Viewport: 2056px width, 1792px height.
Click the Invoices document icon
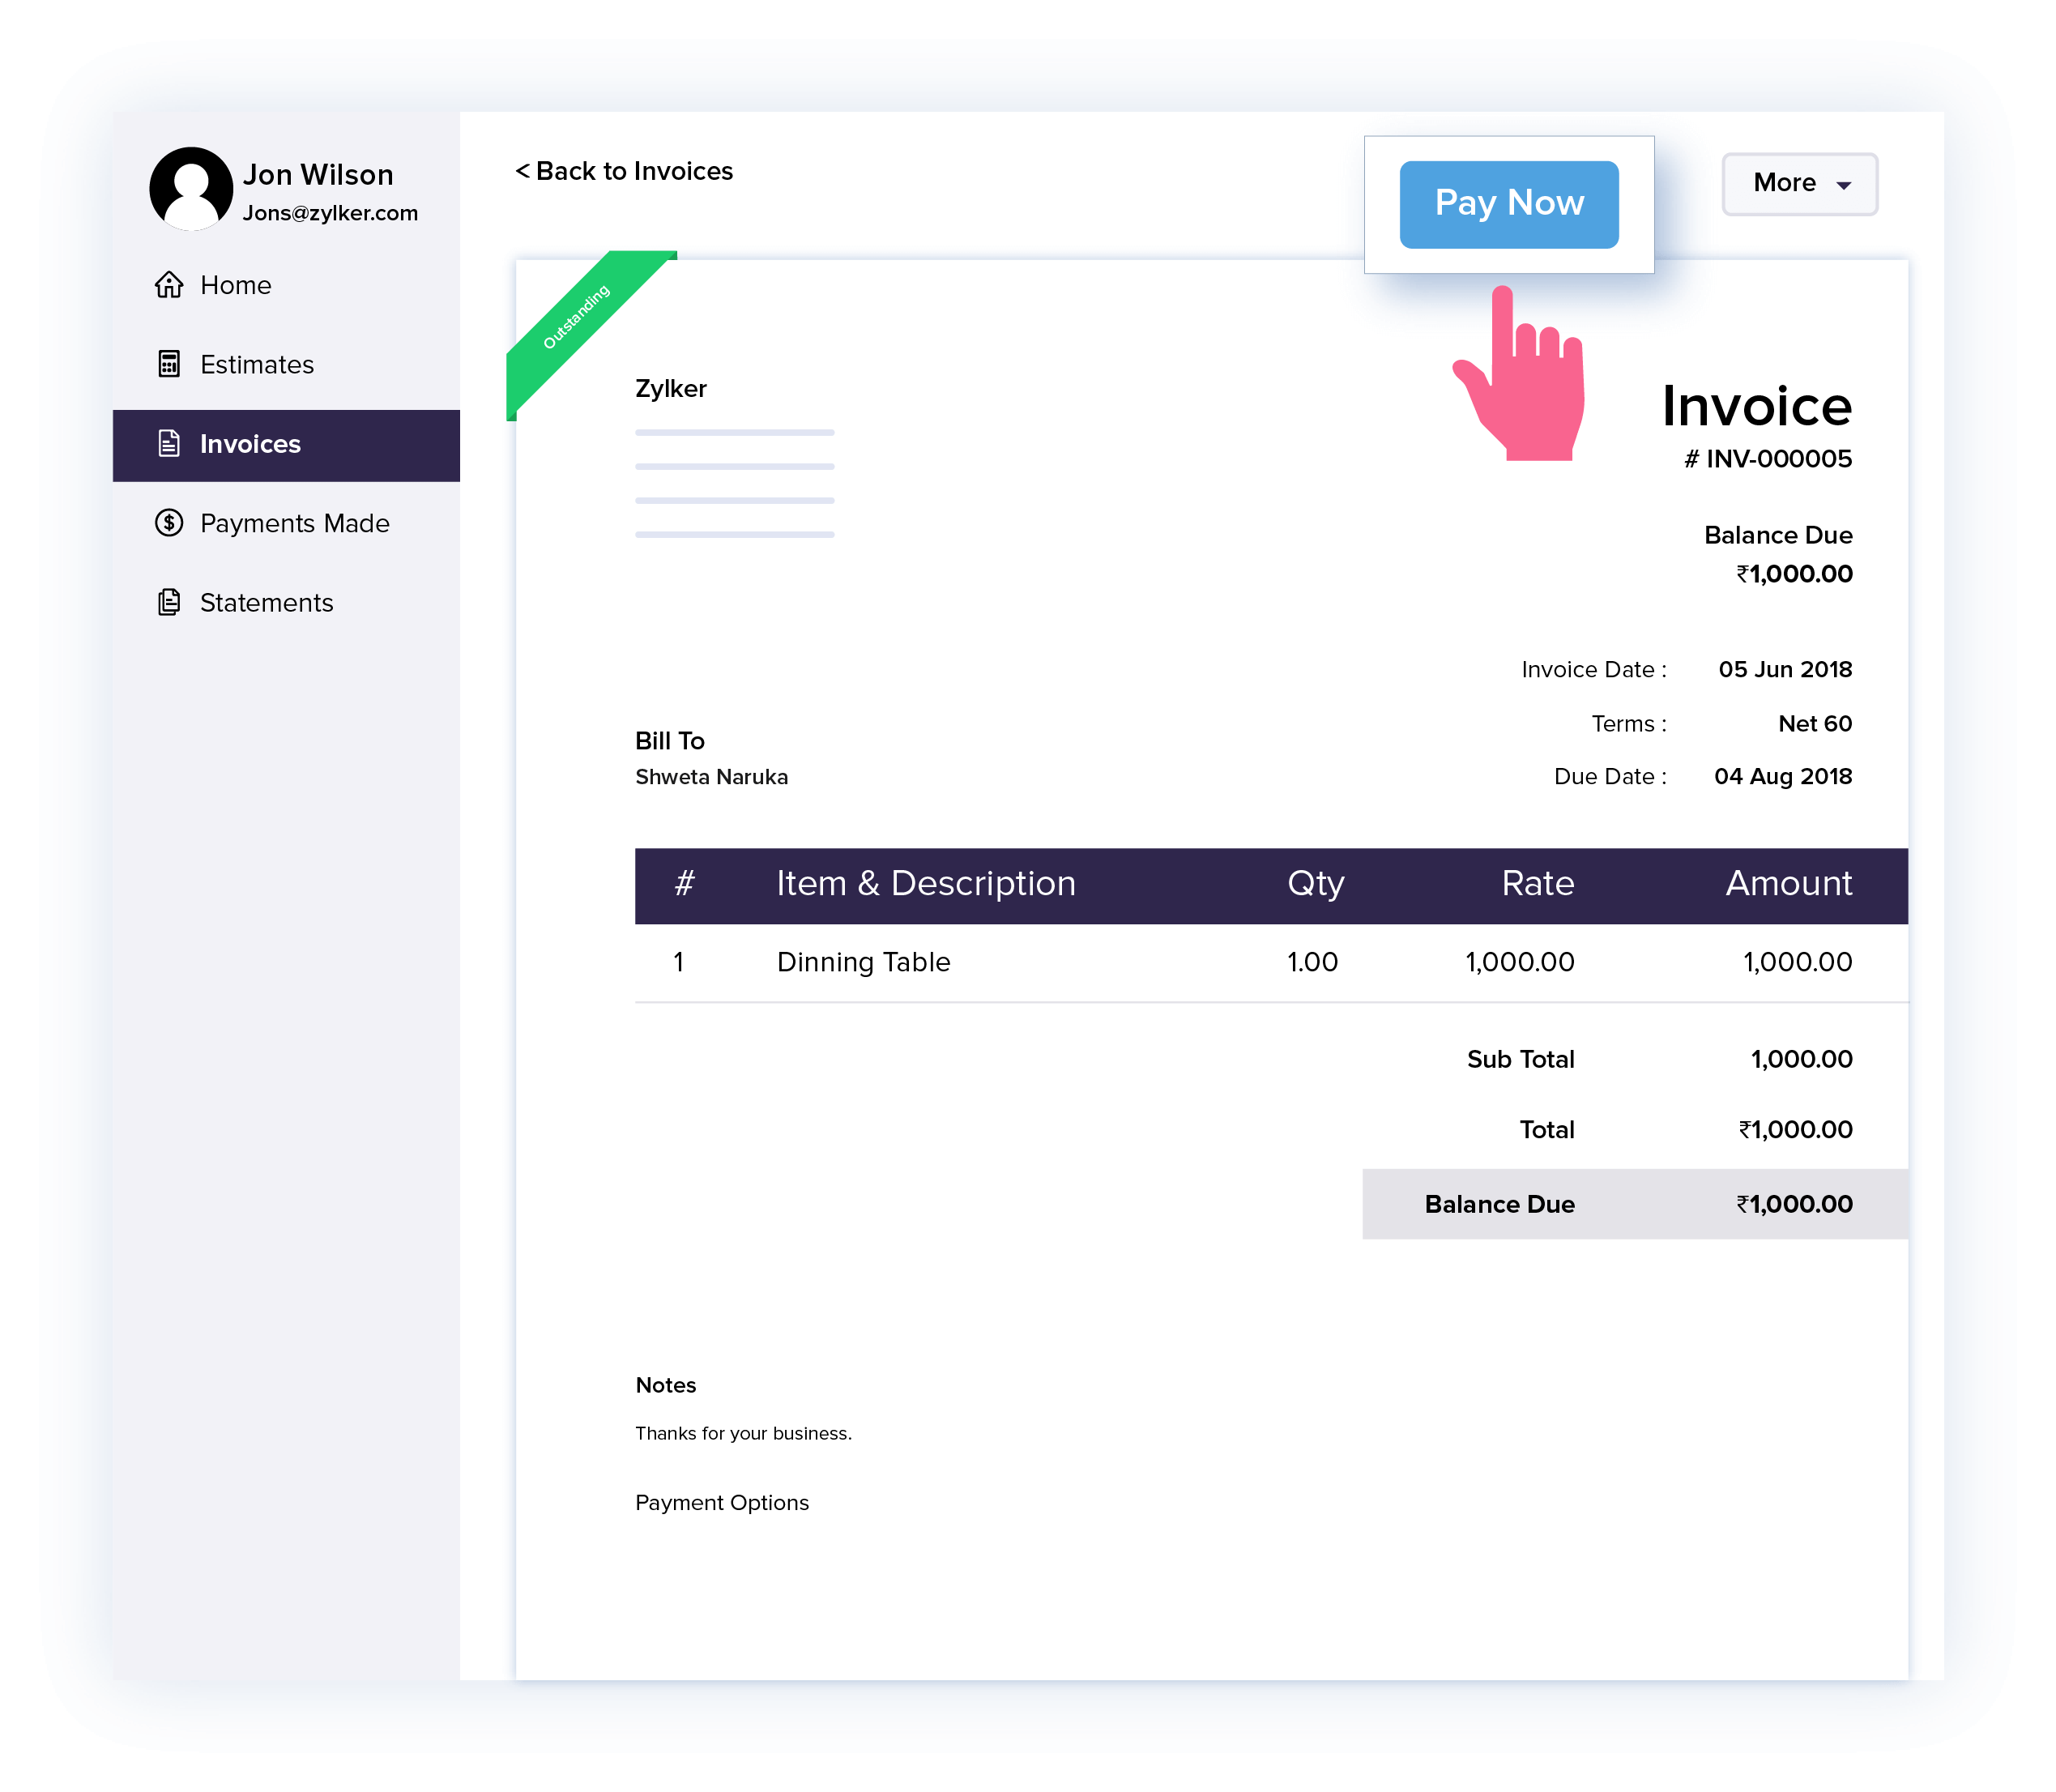point(169,444)
